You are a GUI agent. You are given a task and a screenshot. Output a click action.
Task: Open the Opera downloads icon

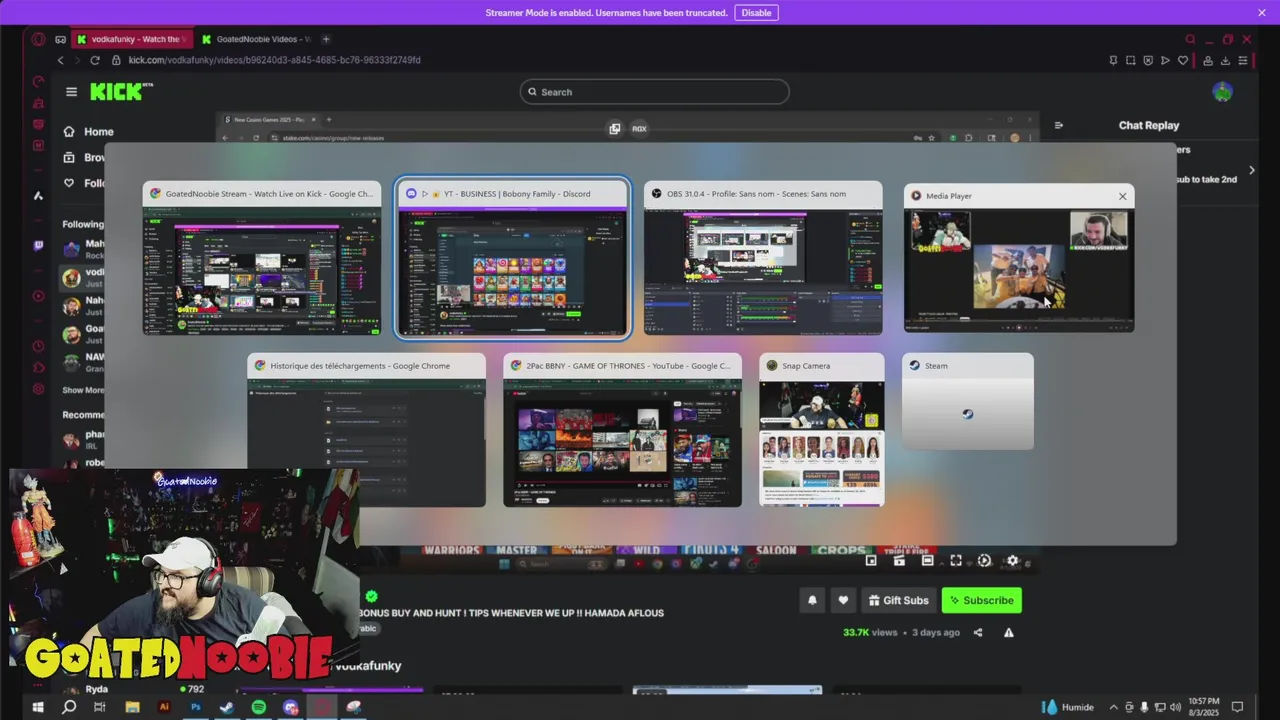1225,60
